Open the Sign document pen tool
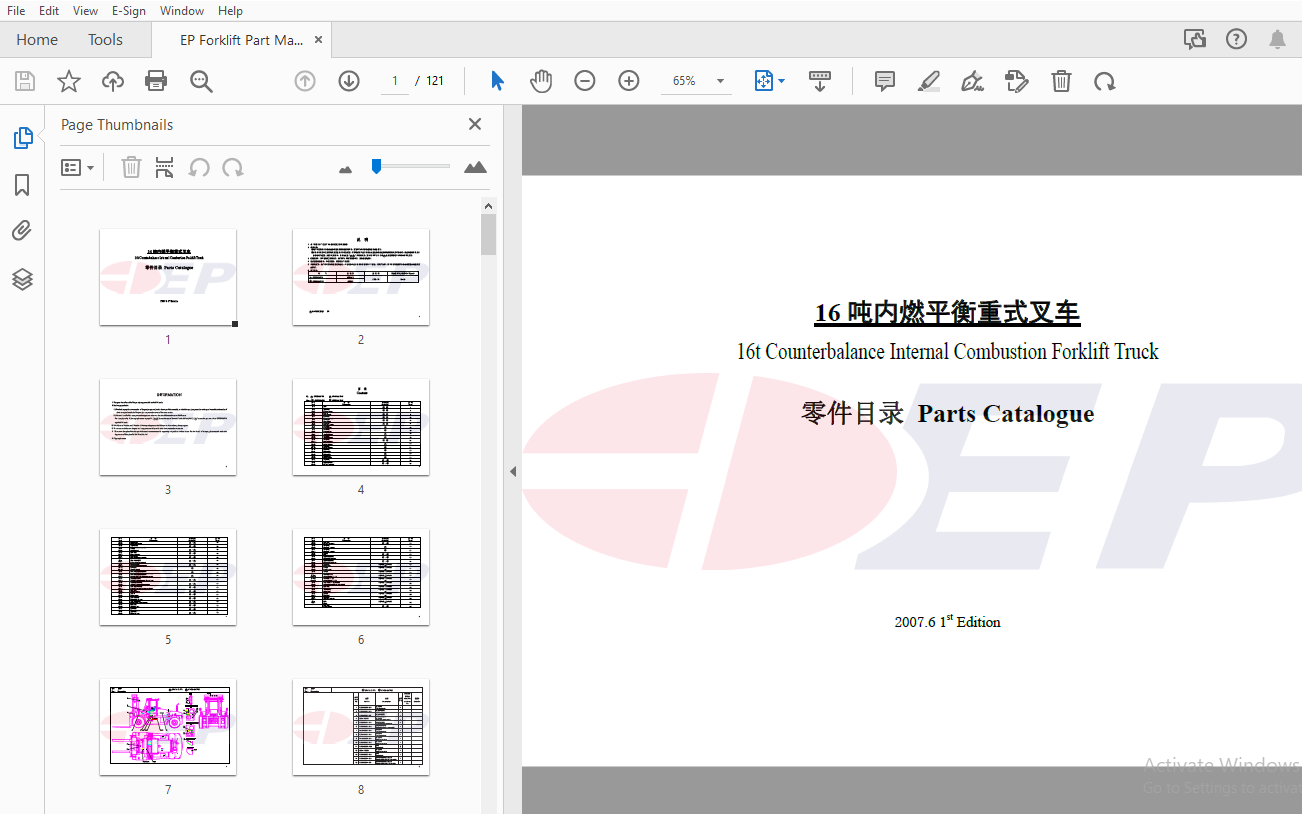 (972, 81)
